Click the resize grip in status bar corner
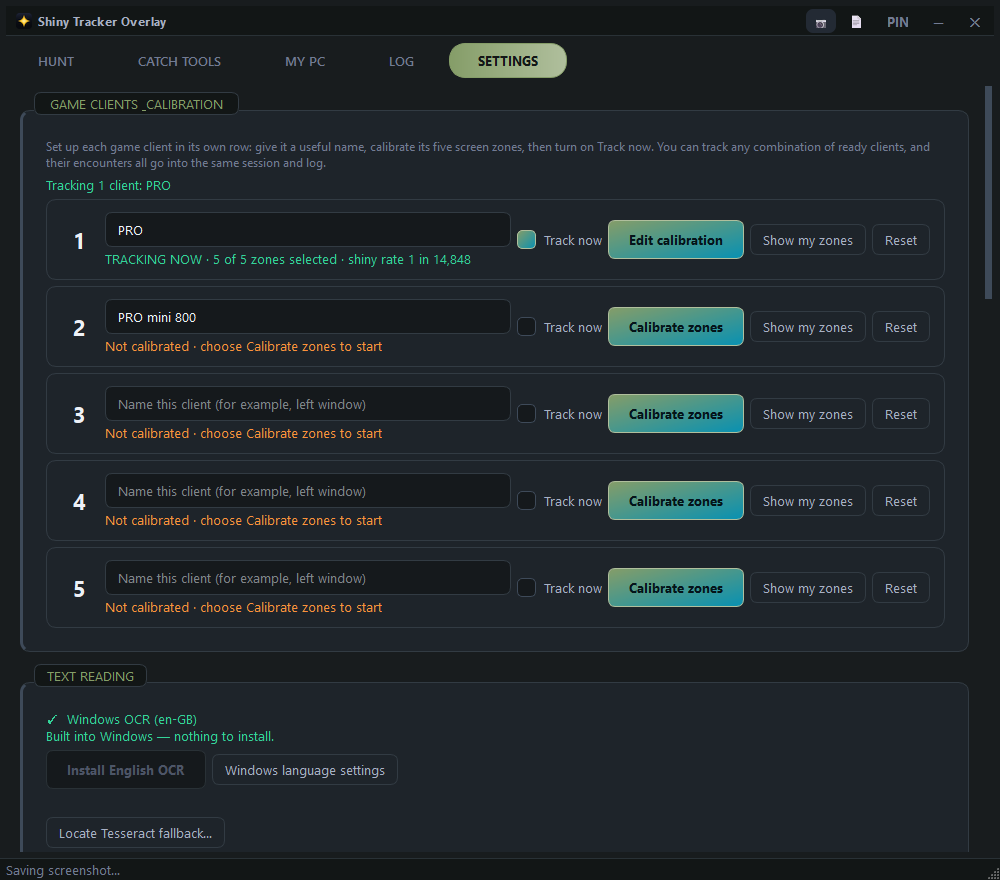This screenshot has width=1000, height=880. (993, 873)
